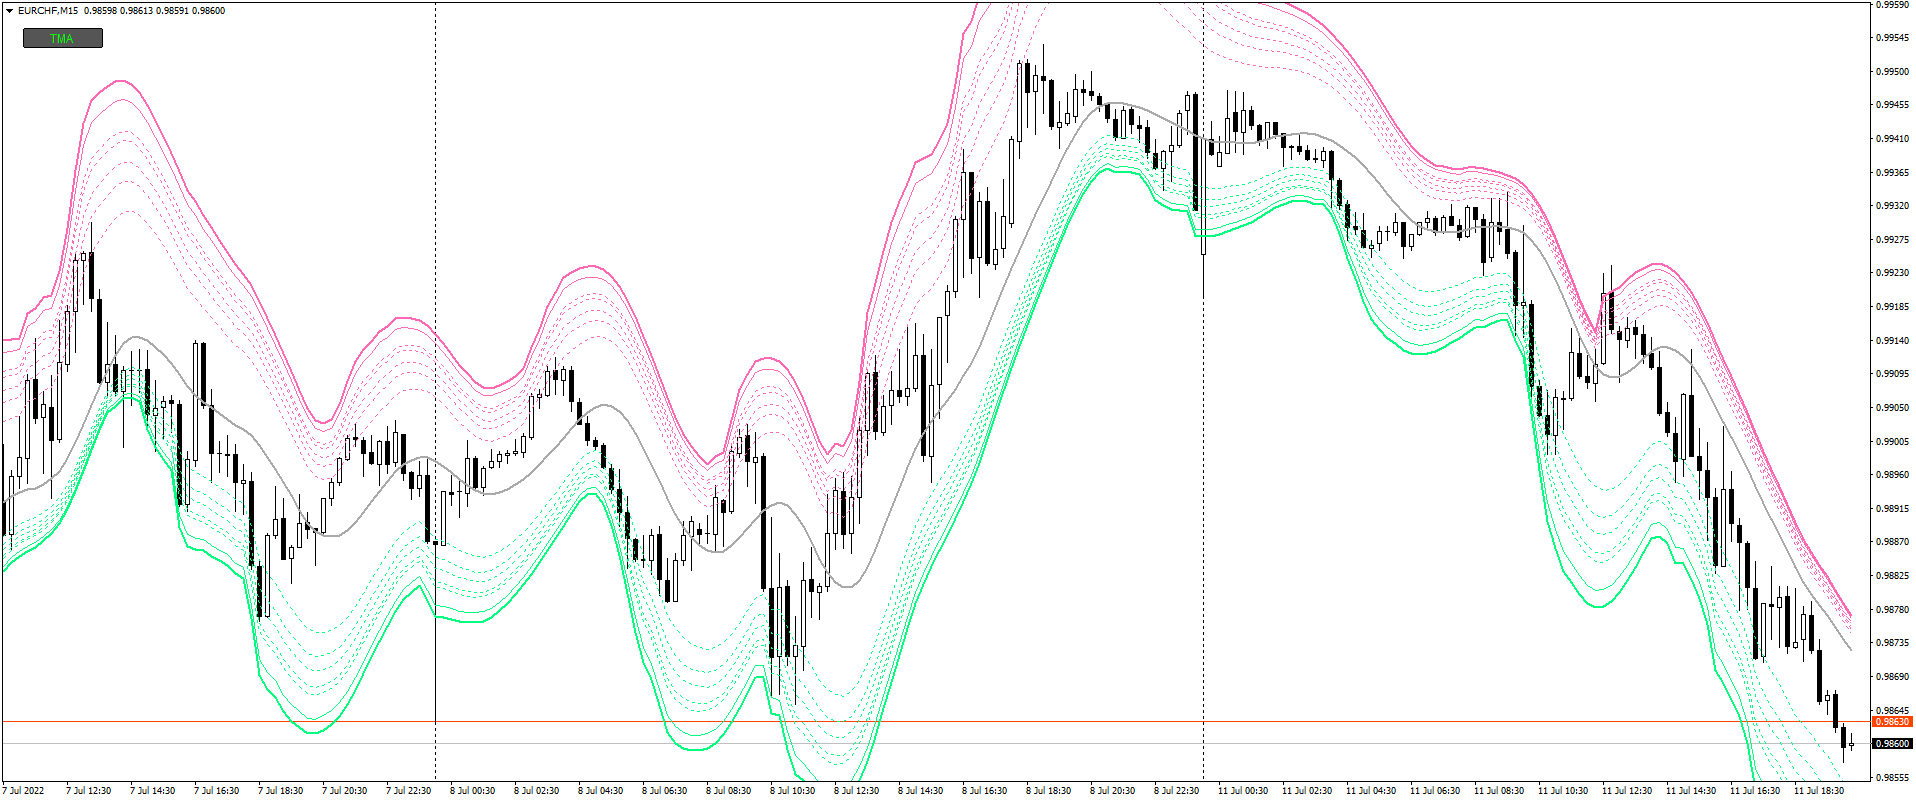Click the 8 Jul 00:30 time label
This screenshot has height=802, width=1916.
pyautogui.click(x=472, y=791)
